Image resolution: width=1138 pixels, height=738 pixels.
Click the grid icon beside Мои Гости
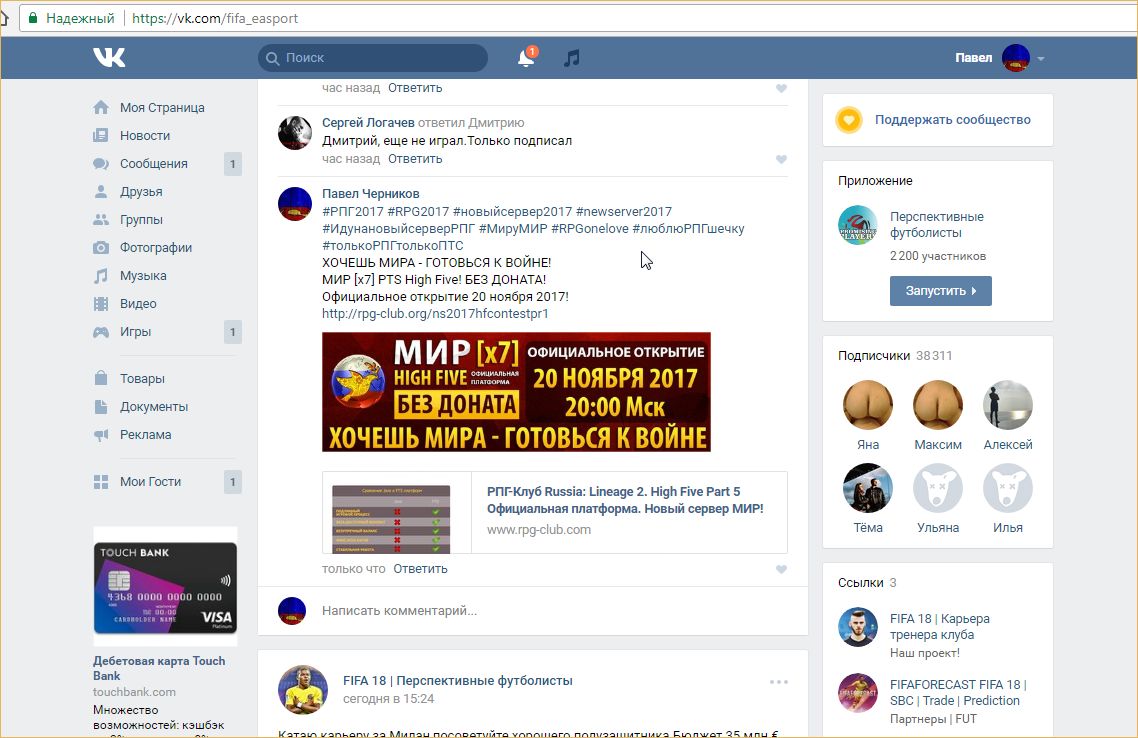click(101, 482)
